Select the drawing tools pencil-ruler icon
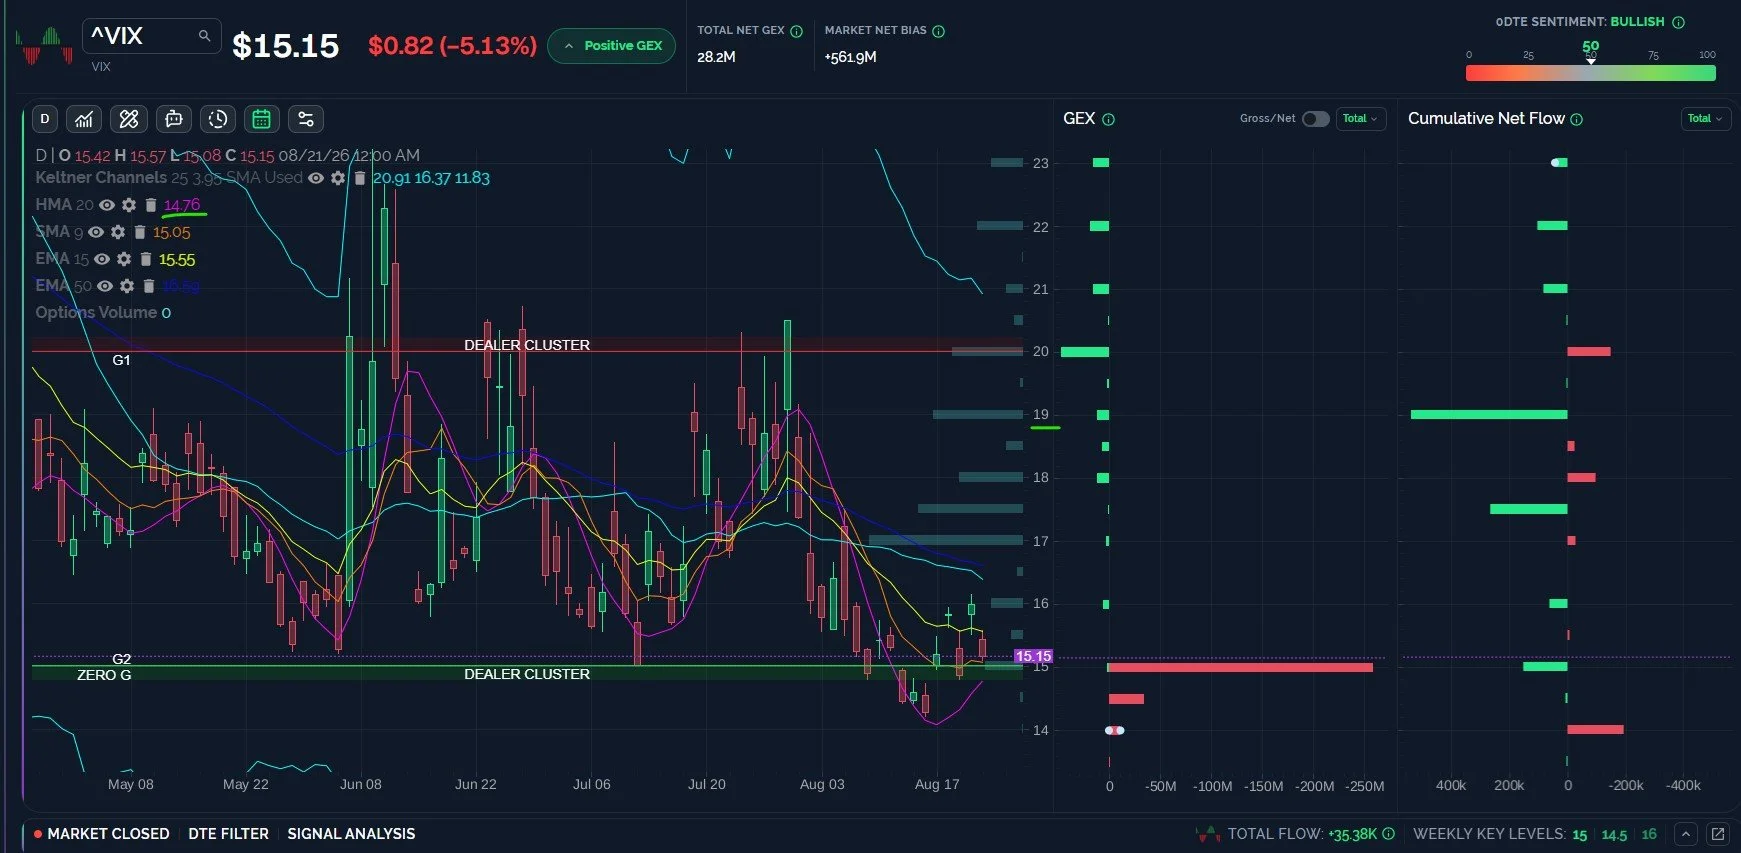 (129, 119)
